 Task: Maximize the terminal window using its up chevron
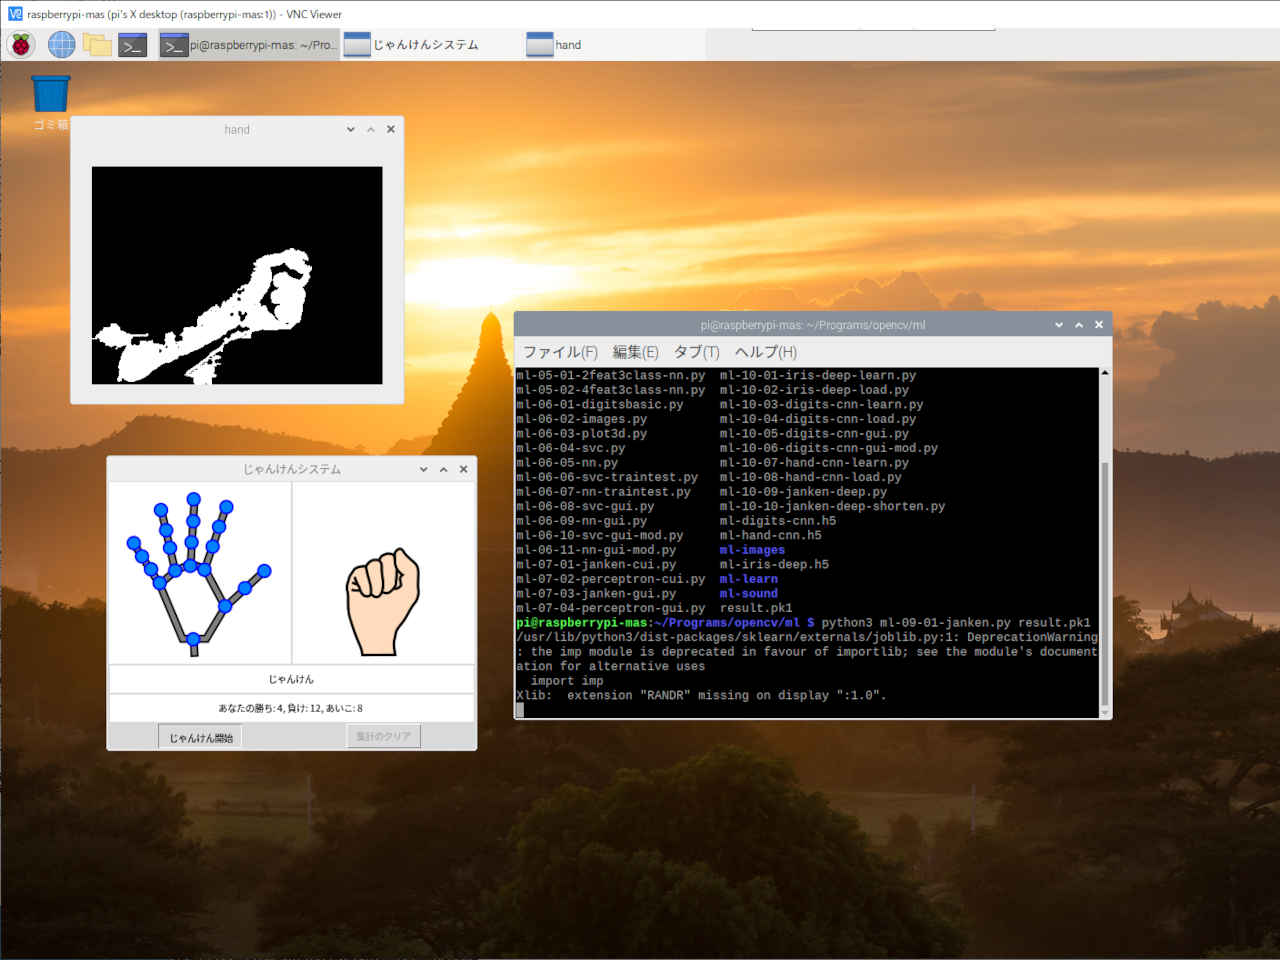(x=1078, y=325)
